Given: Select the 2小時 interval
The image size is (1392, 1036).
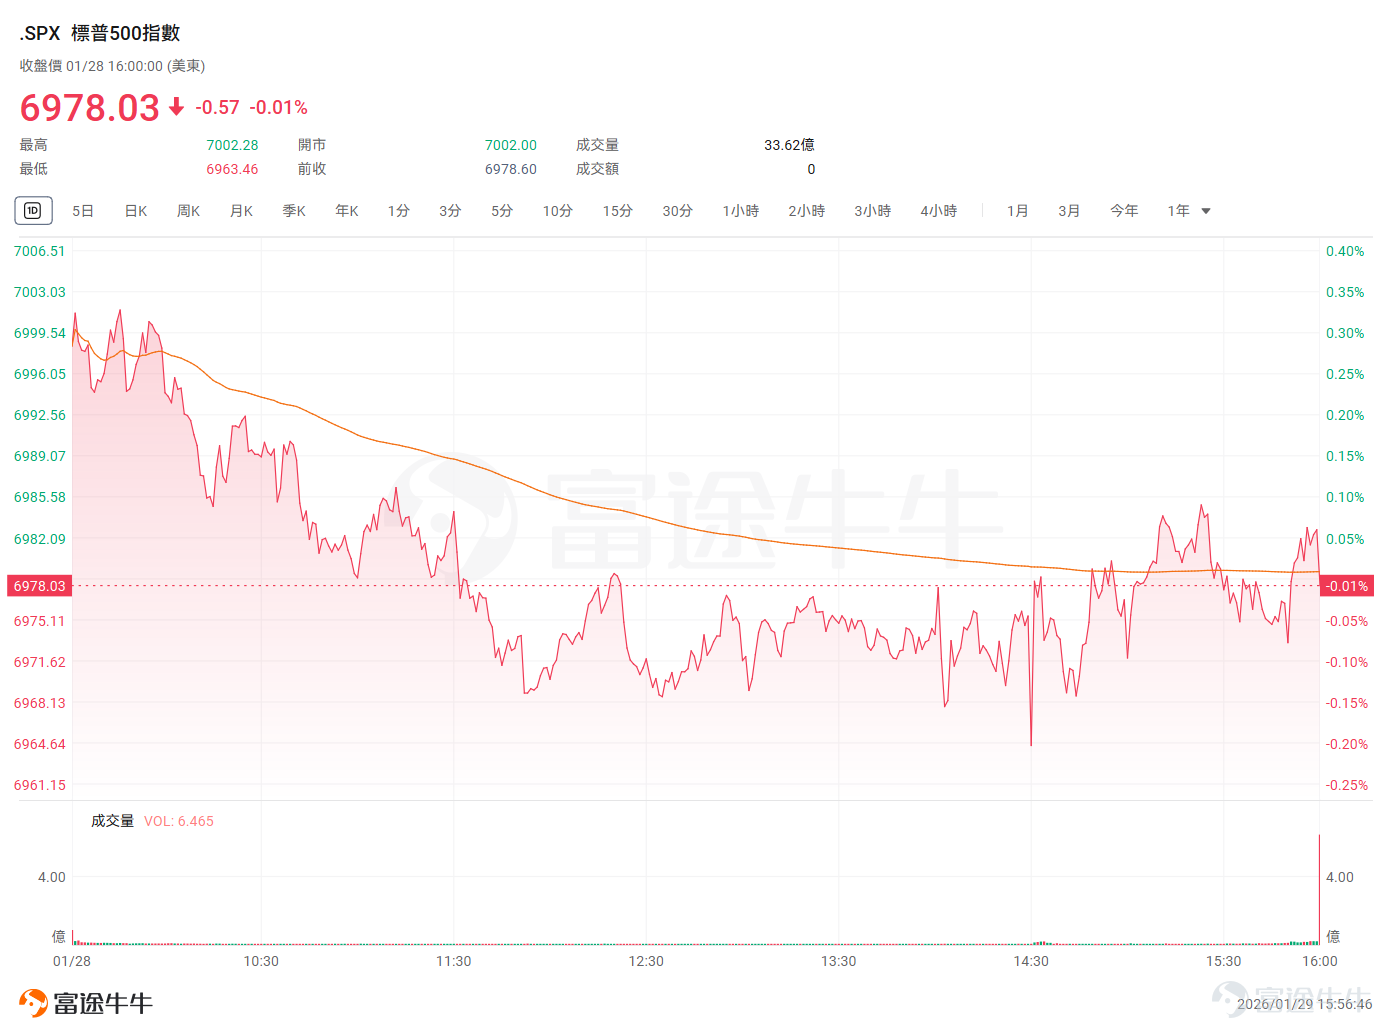Looking at the screenshot, I should (807, 211).
